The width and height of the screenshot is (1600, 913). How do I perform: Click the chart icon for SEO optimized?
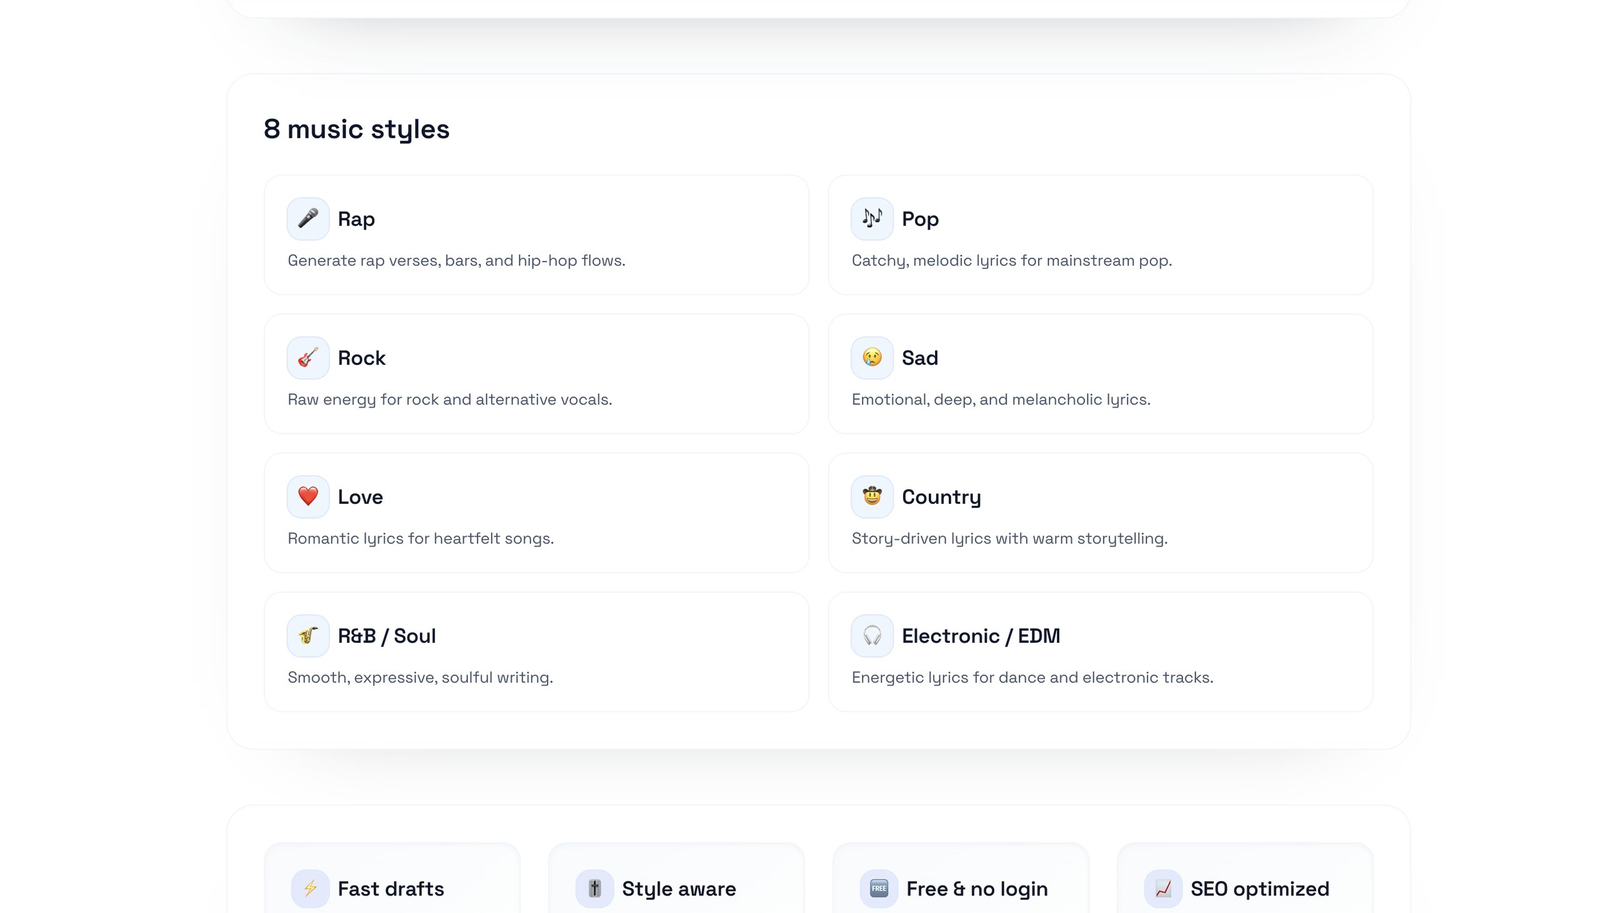1163,888
